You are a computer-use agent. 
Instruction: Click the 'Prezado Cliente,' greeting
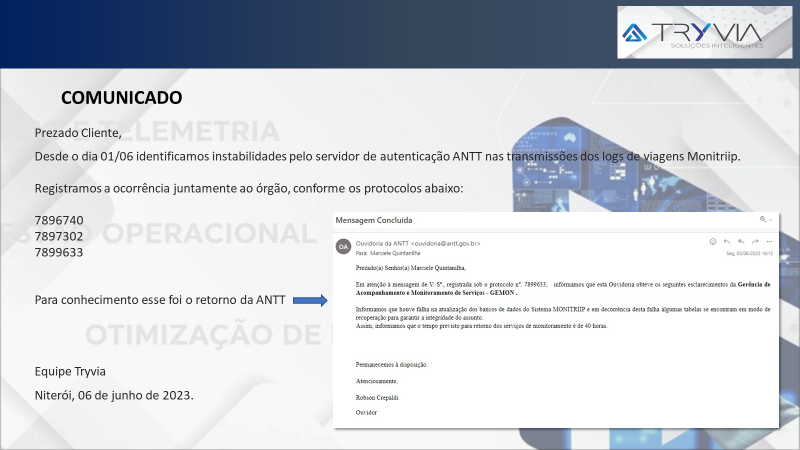(x=78, y=133)
